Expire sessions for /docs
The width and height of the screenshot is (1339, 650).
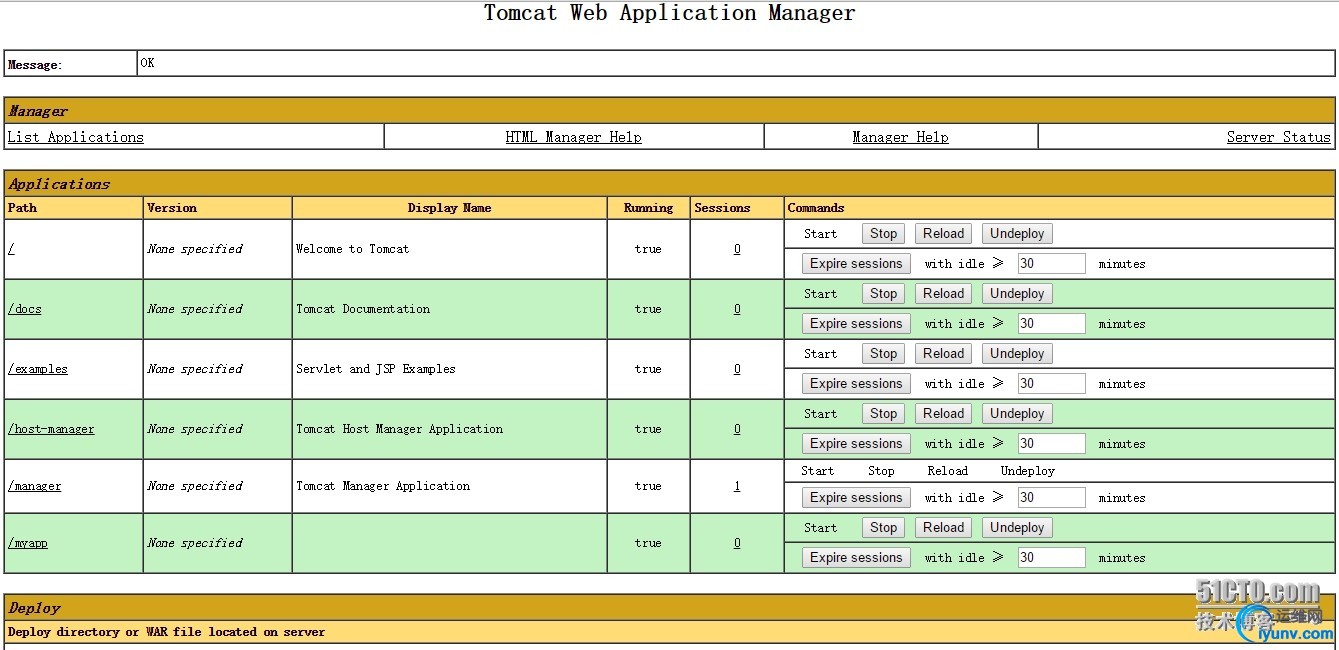coord(856,324)
